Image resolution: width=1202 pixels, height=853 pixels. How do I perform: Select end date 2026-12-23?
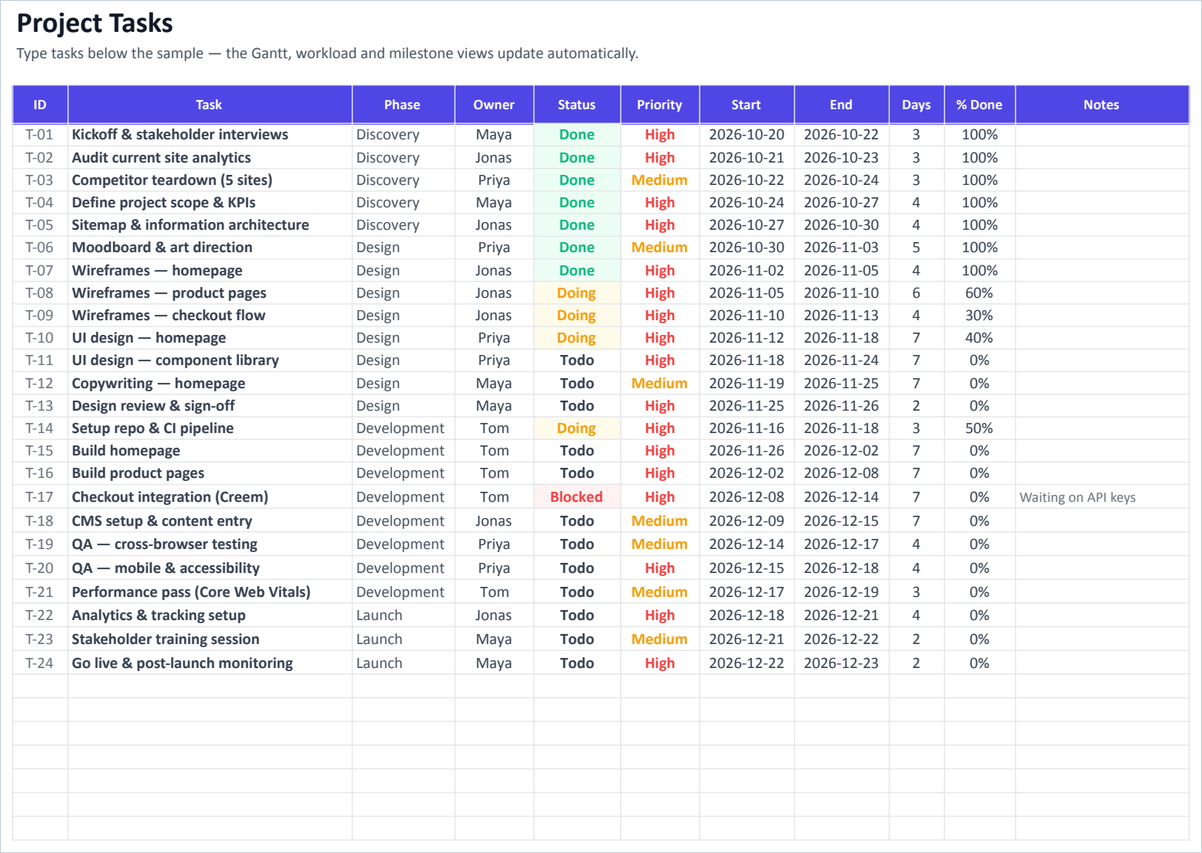point(841,663)
